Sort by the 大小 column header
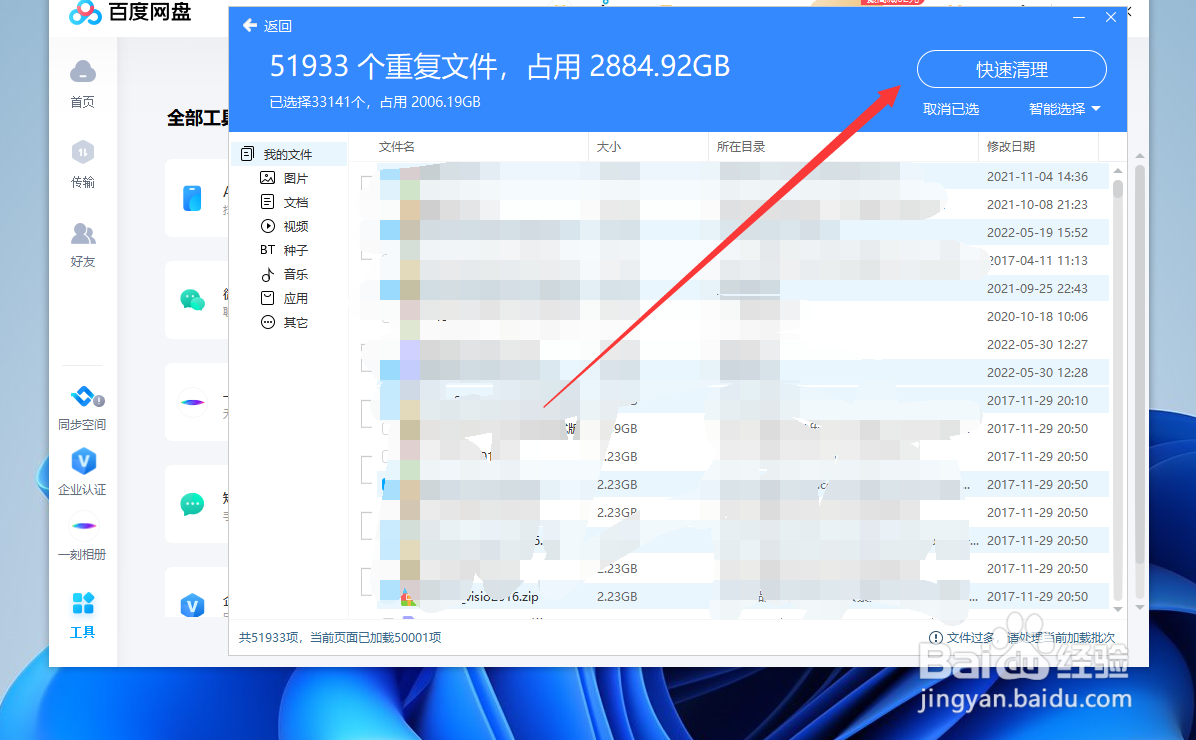This screenshot has width=1196, height=740. tap(608, 146)
